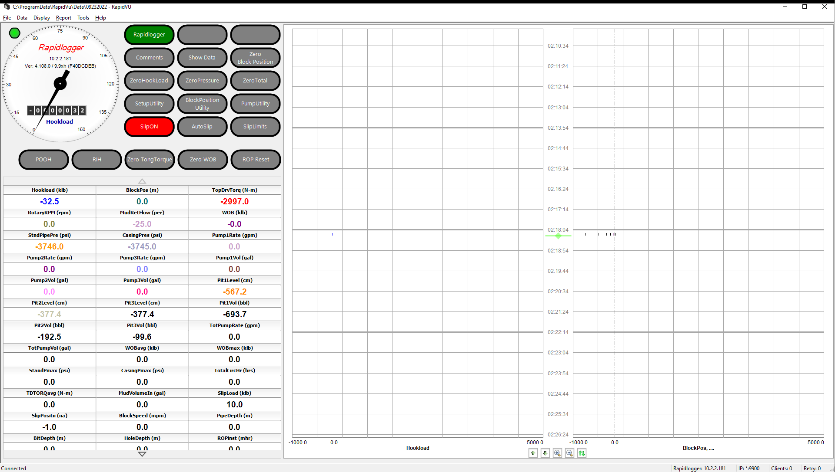The width and height of the screenshot is (835, 472).
Task: Click the Rapidlogger app icon in title bar
Action: pos(5,6)
